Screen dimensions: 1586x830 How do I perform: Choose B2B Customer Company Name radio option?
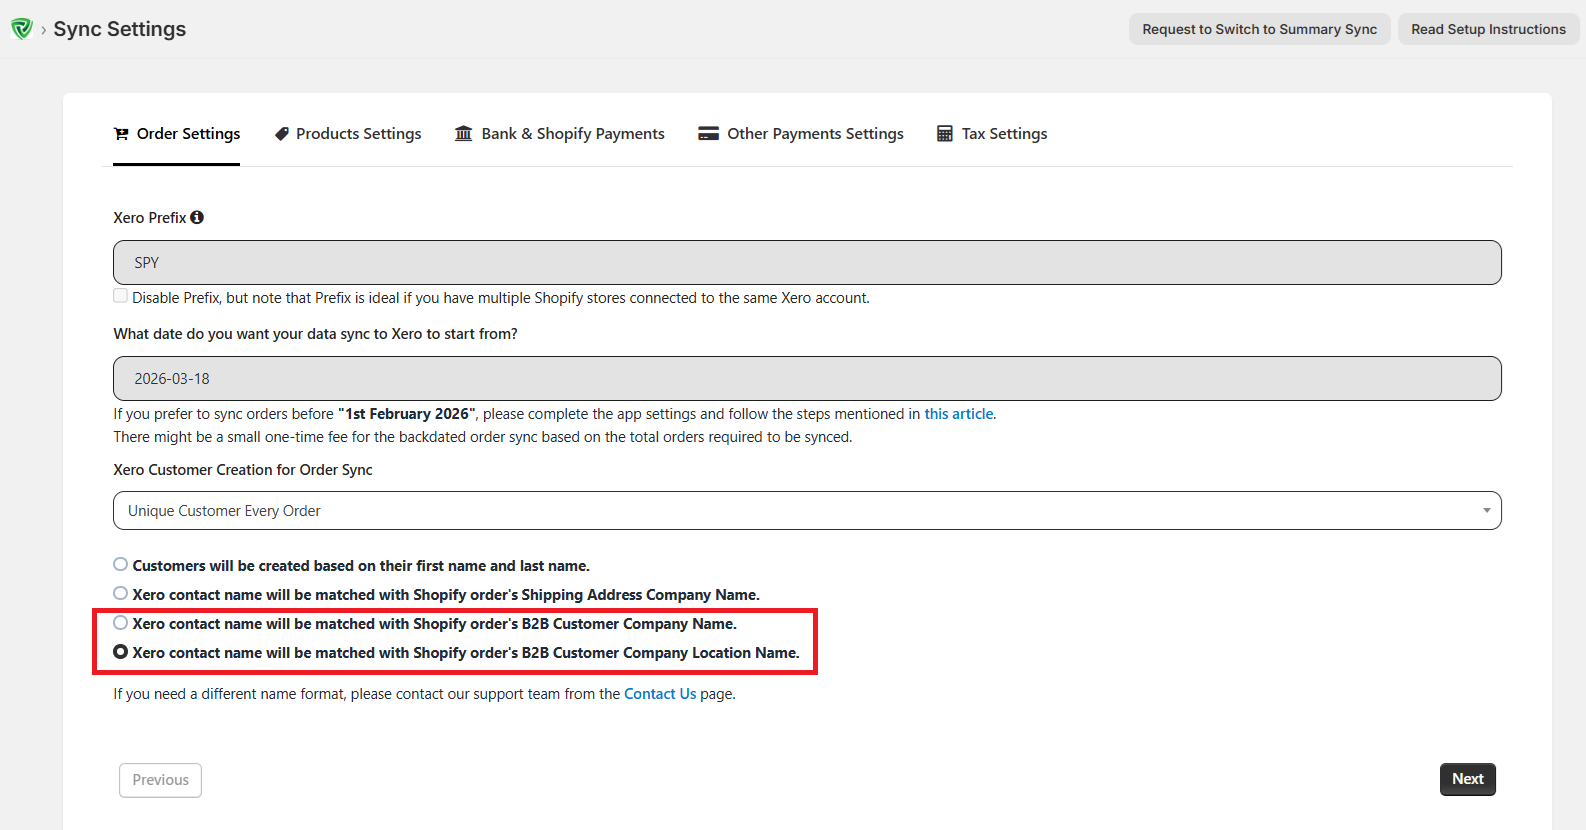tap(121, 623)
